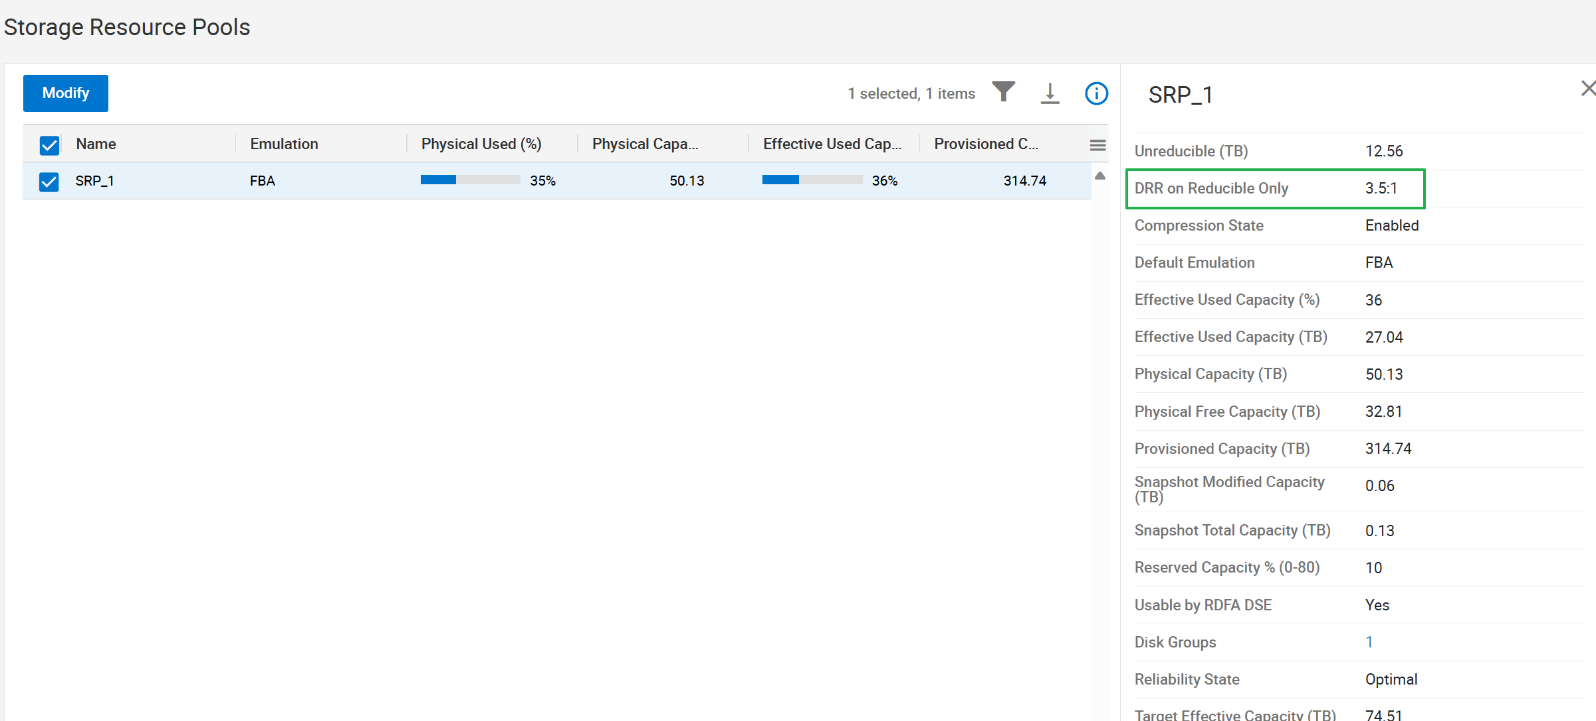The image size is (1596, 721).
Task: Close the SRP_1 details panel
Action: 1587,89
